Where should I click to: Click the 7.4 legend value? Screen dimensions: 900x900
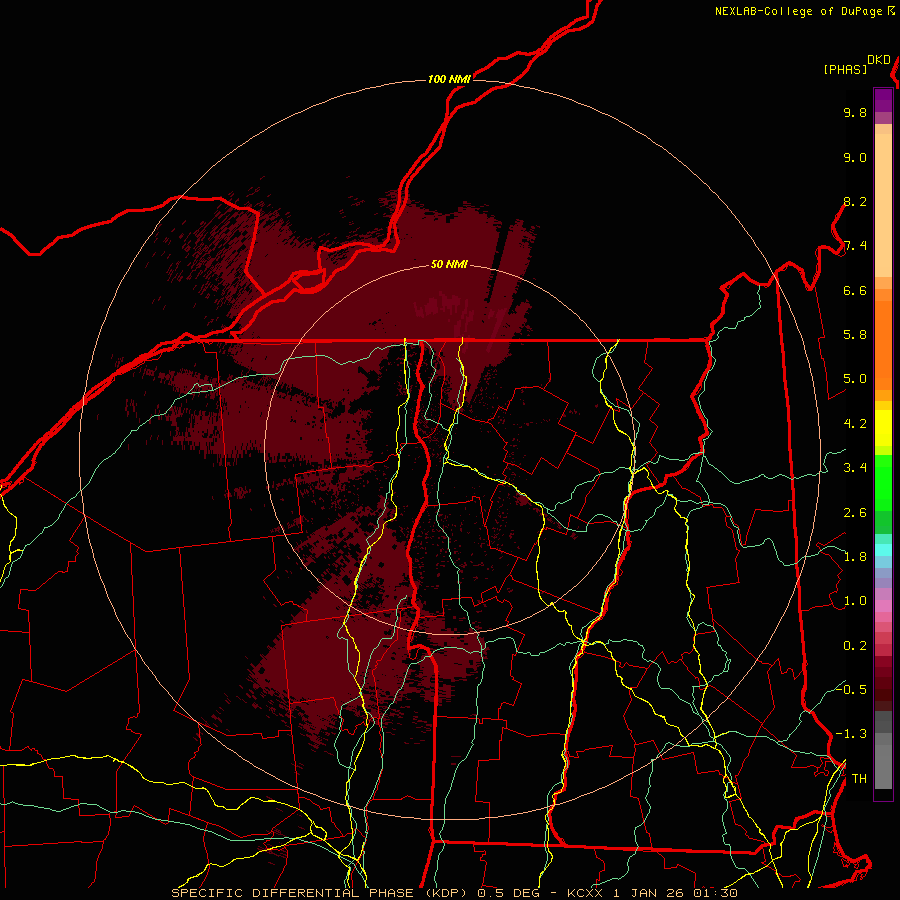(855, 246)
